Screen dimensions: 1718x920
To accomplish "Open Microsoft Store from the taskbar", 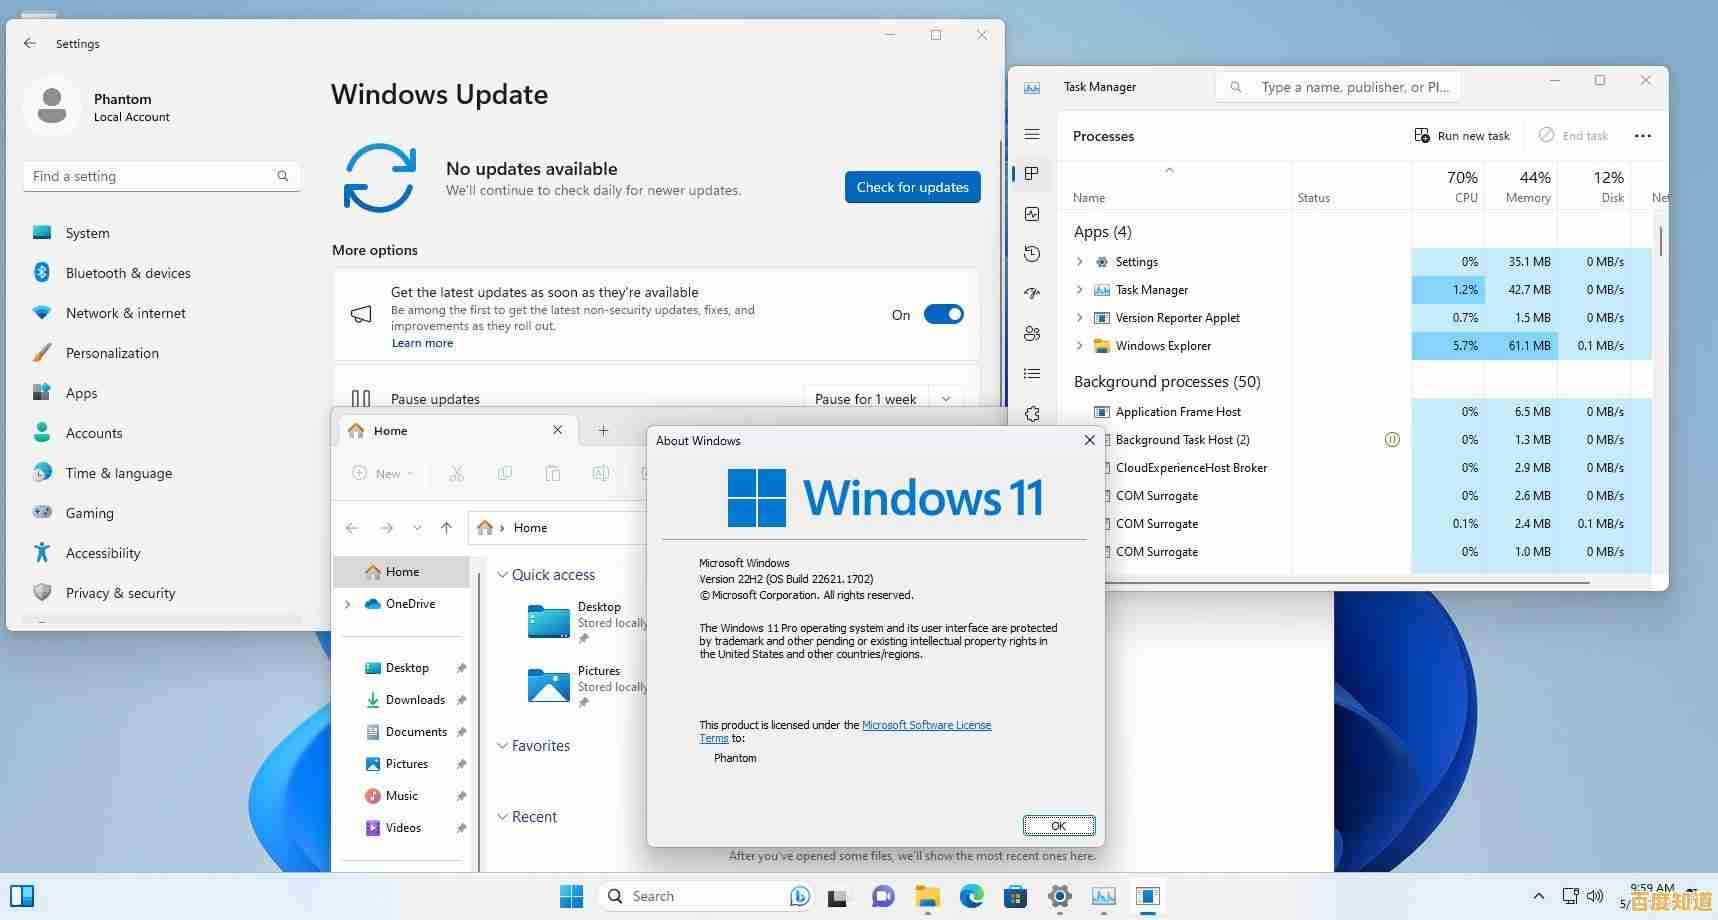I will click(x=1016, y=896).
